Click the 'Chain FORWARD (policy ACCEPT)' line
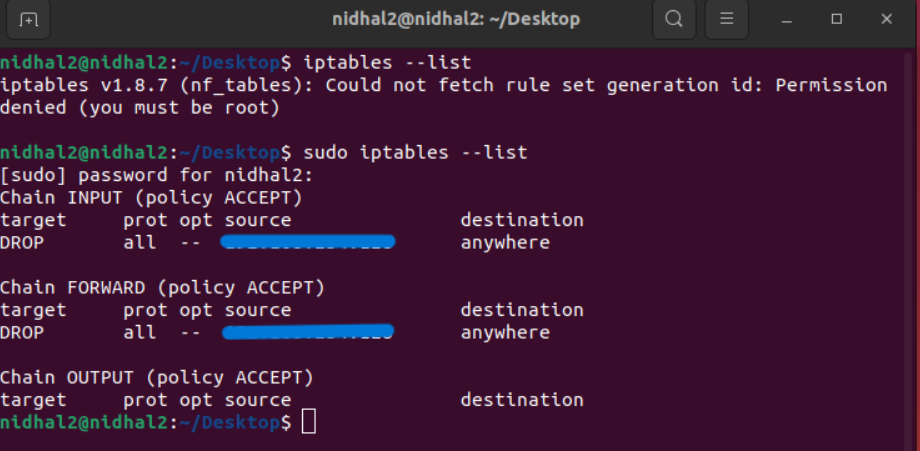 pyautogui.click(x=162, y=287)
